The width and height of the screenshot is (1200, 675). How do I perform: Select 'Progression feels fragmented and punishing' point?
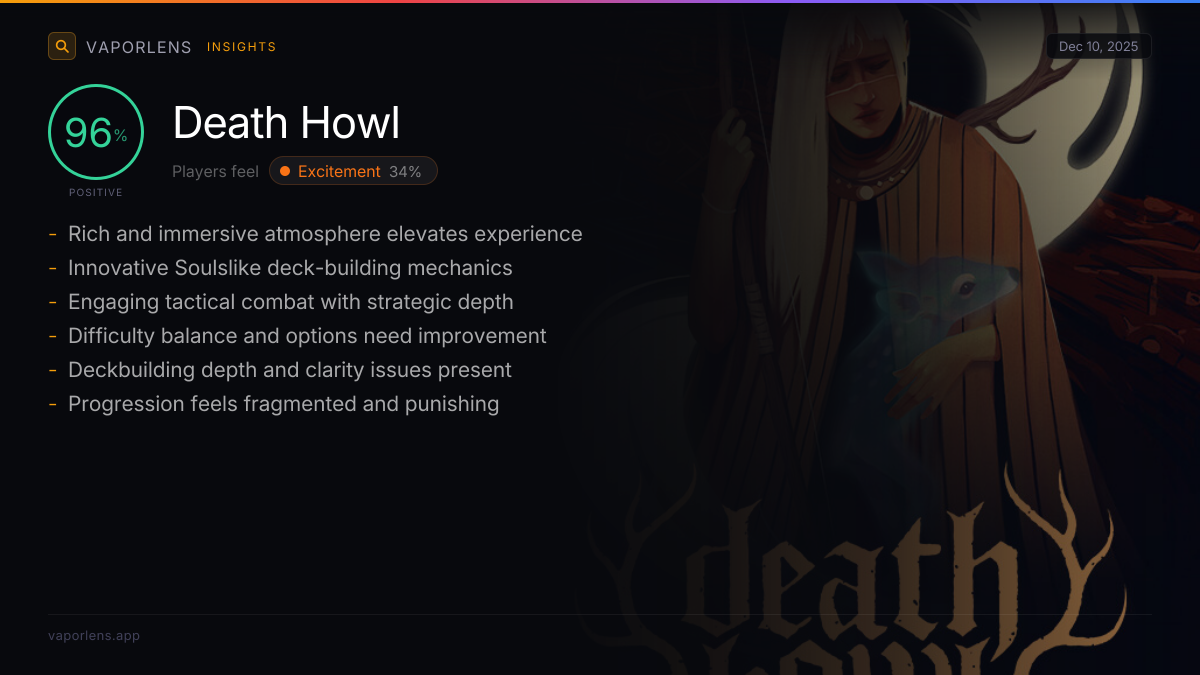pyautogui.click(x=283, y=404)
